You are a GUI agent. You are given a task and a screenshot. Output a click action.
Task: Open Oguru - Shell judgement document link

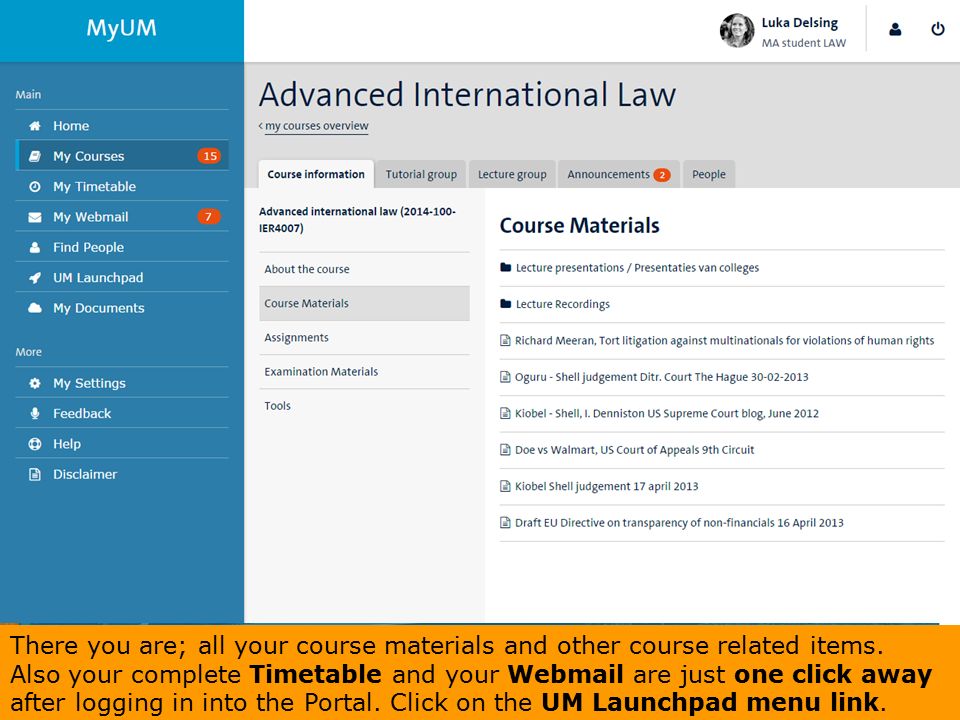661,377
